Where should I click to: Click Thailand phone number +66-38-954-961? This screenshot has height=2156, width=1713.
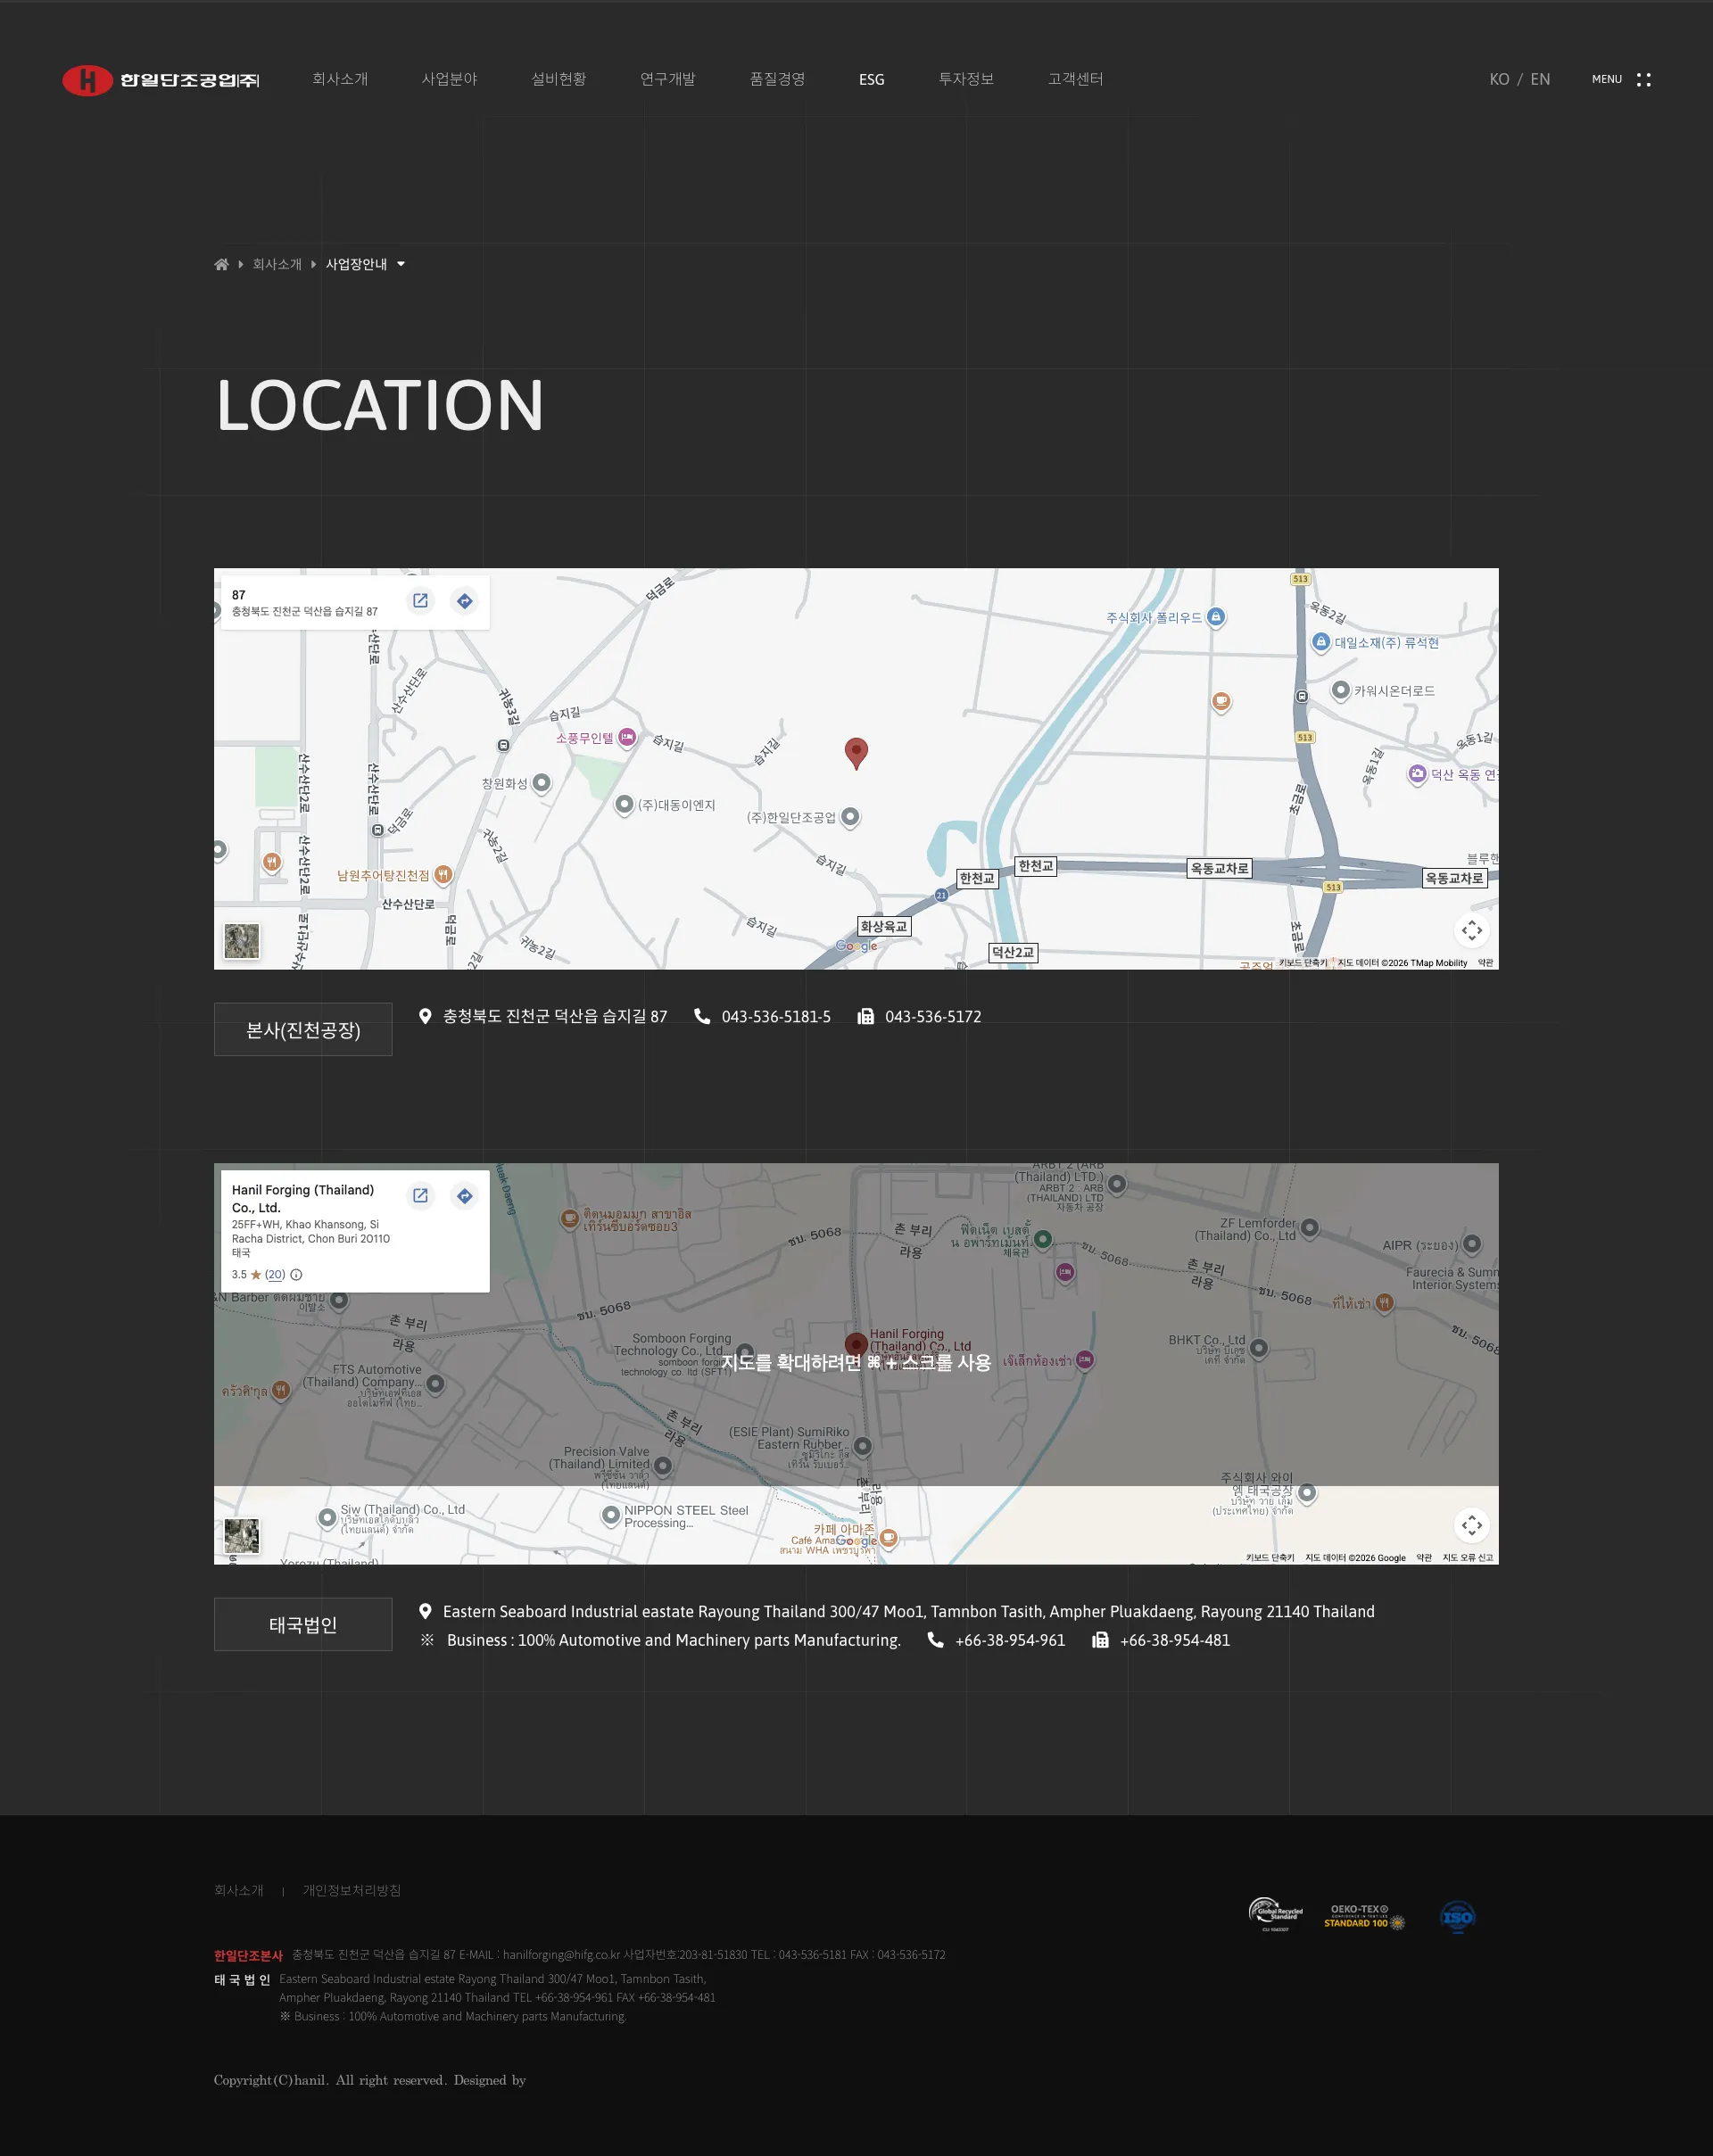pyautogui.click(x=1010, y=1640)
